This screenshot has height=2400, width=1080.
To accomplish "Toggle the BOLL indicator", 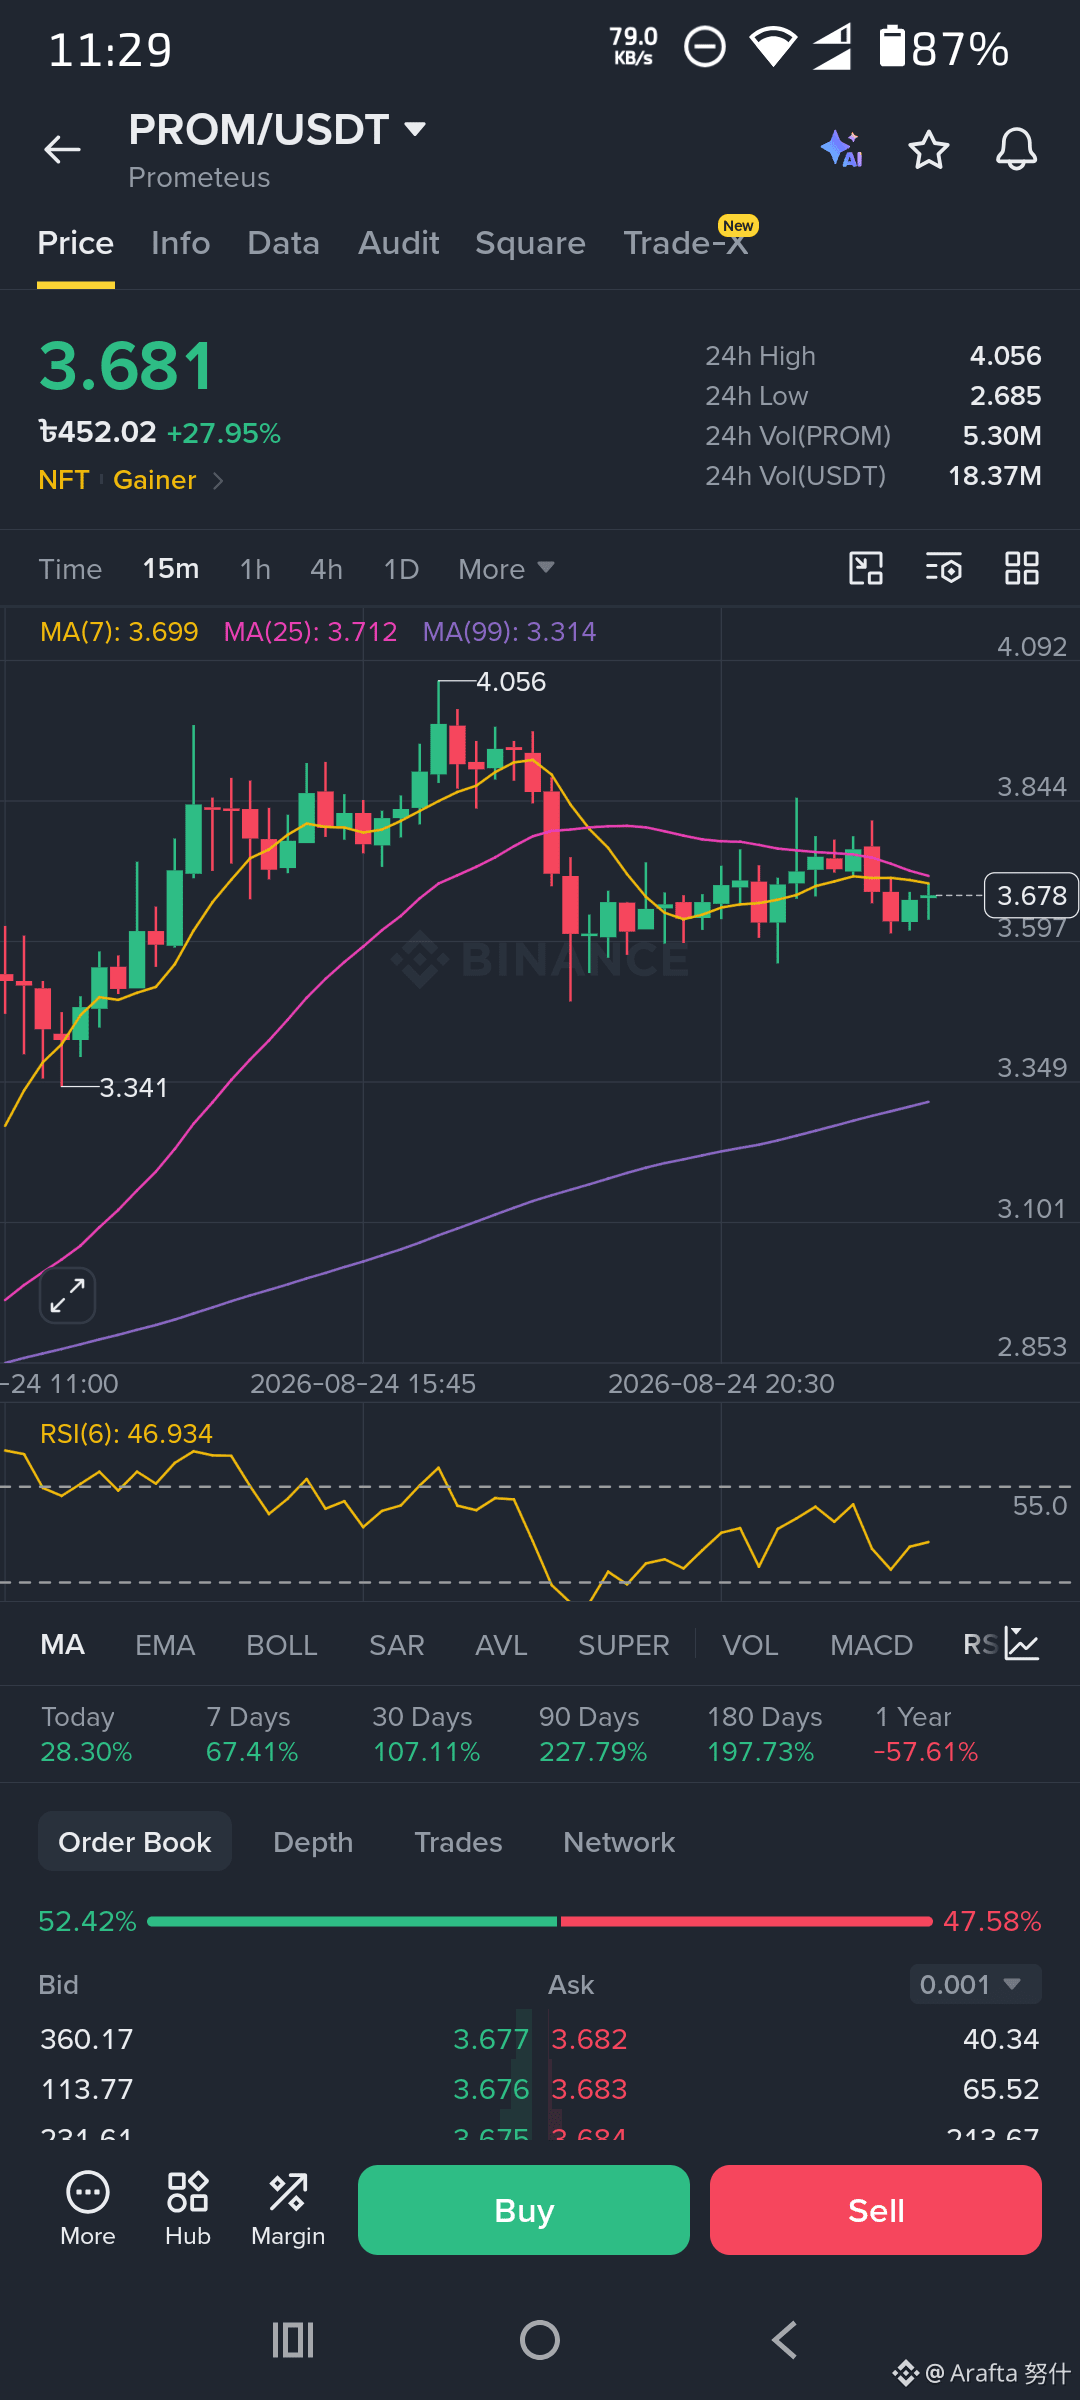I will click(282, 1645).
